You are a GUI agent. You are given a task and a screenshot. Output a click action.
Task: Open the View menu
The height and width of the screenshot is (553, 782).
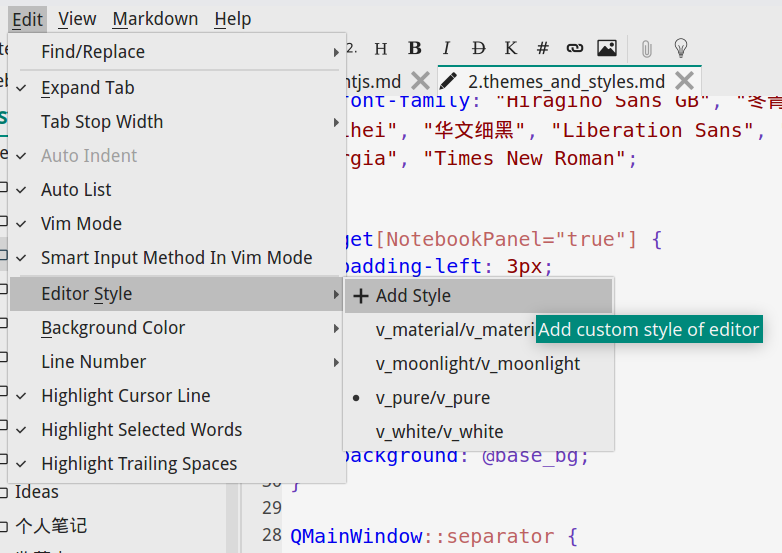point(77,19)
